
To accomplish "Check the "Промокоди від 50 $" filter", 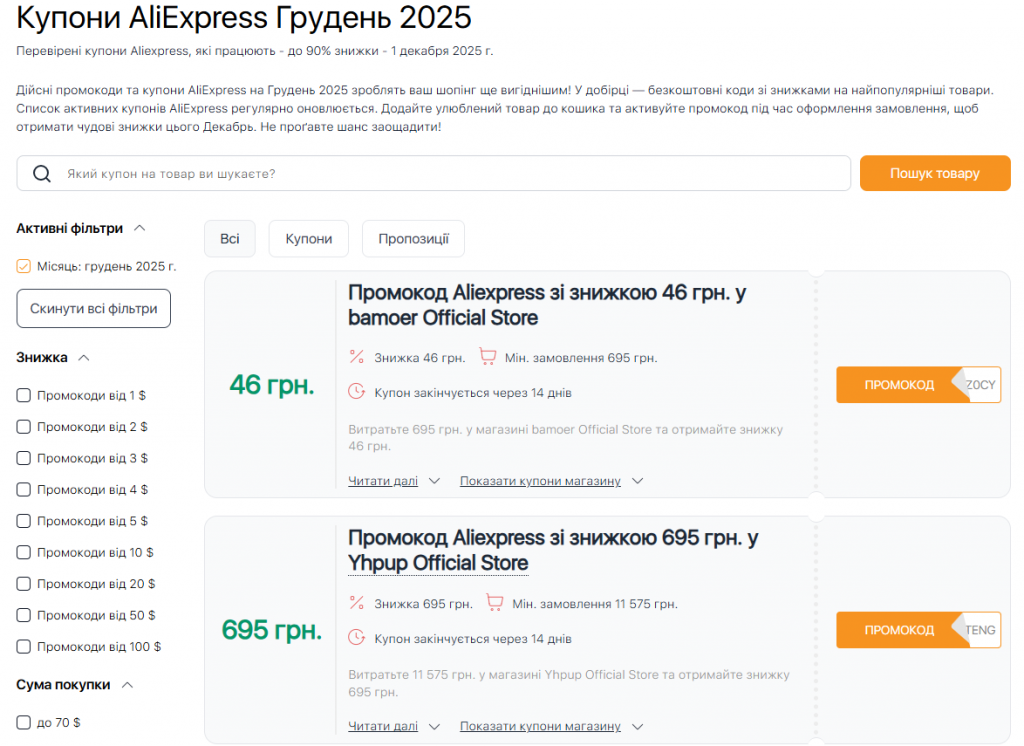I will coord(23,615).
